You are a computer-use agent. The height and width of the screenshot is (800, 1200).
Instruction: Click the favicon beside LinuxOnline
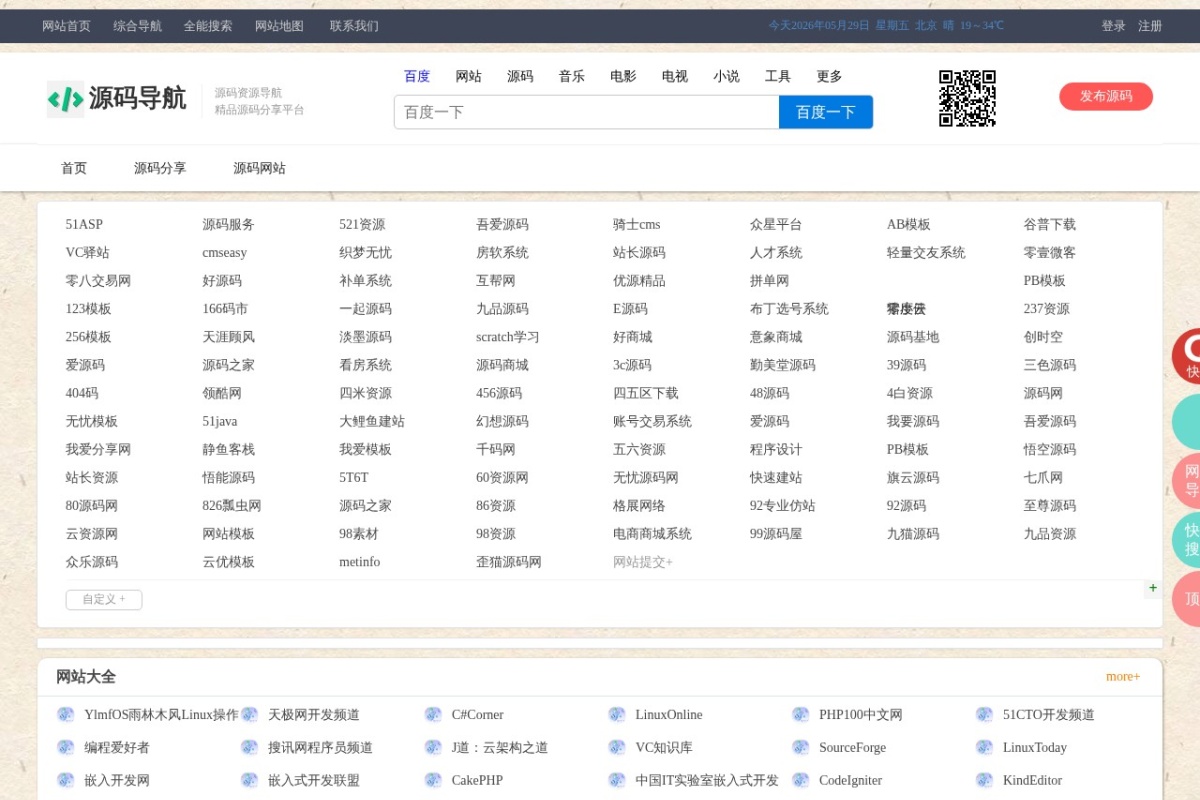(x=617, y=715)
